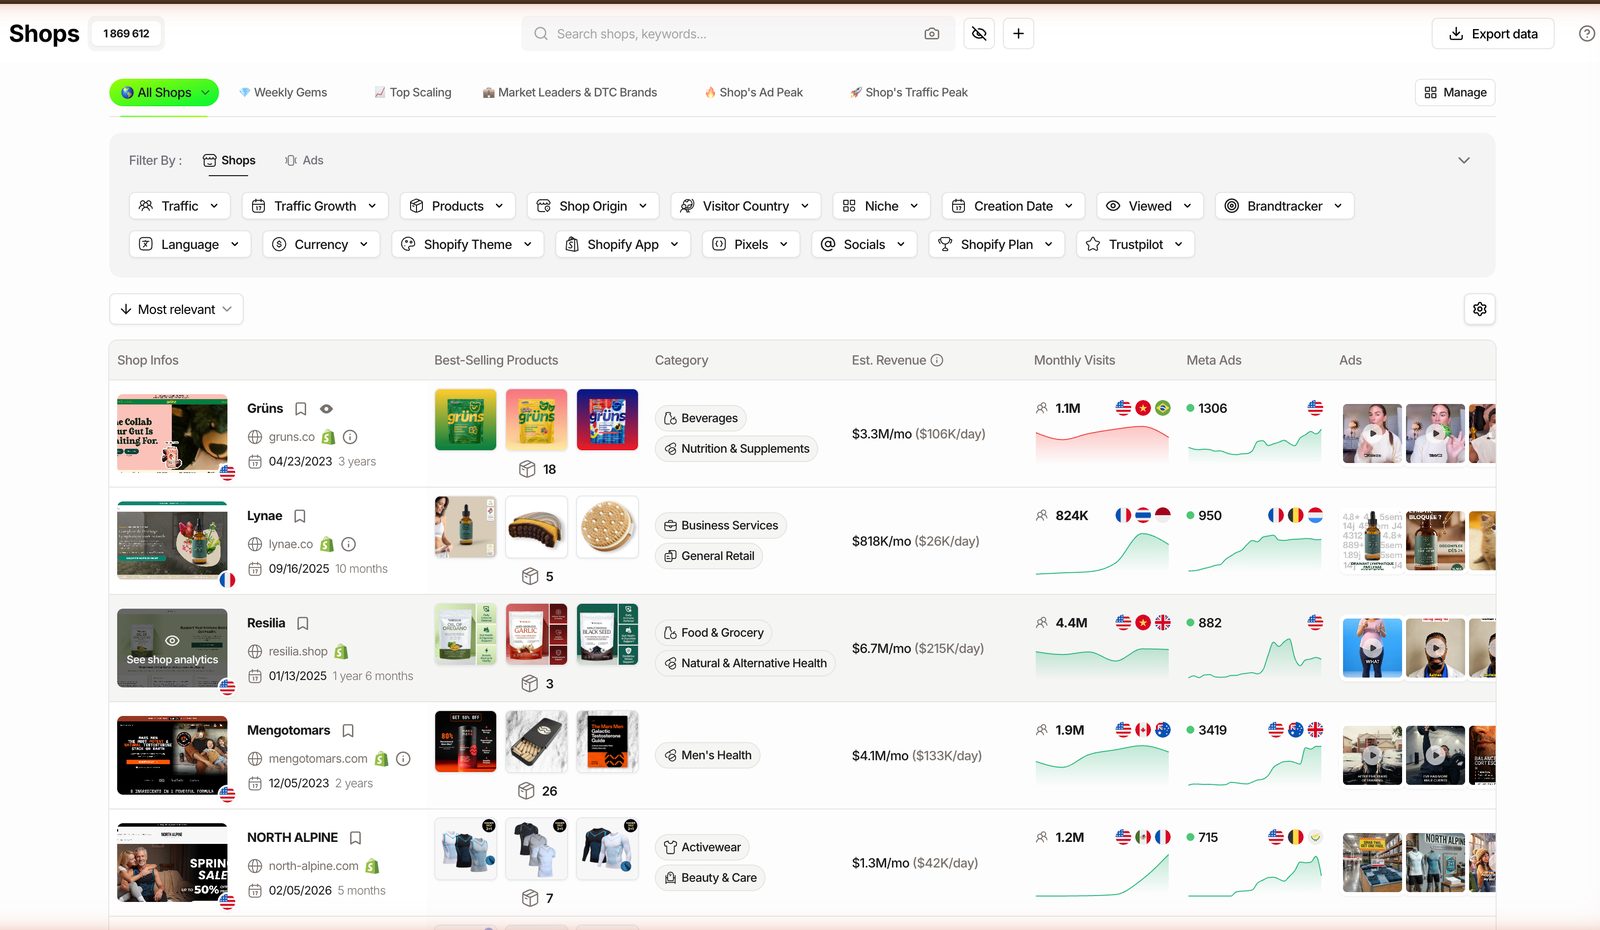Click the visitors icon beside 1.1M visits
This screenshot has width=1600, height=930.
click(1042, 408)
